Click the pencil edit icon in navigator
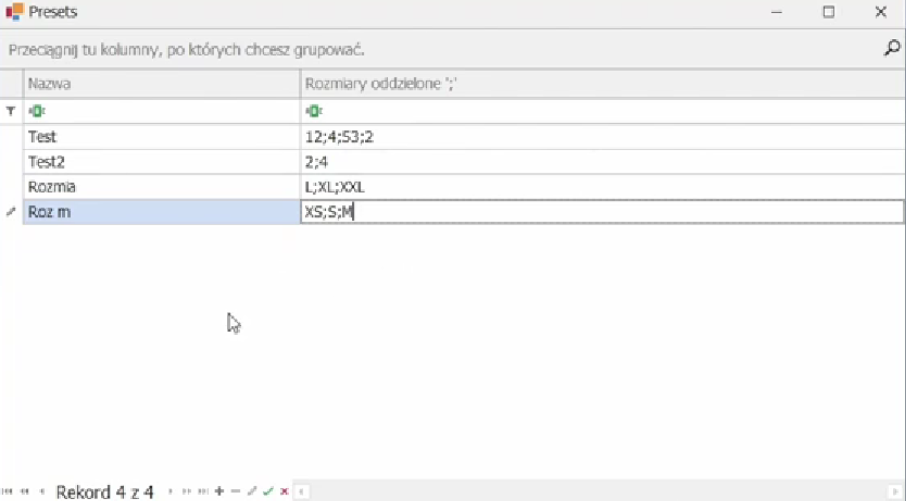 pyautogui.click(x=252, y=491)
